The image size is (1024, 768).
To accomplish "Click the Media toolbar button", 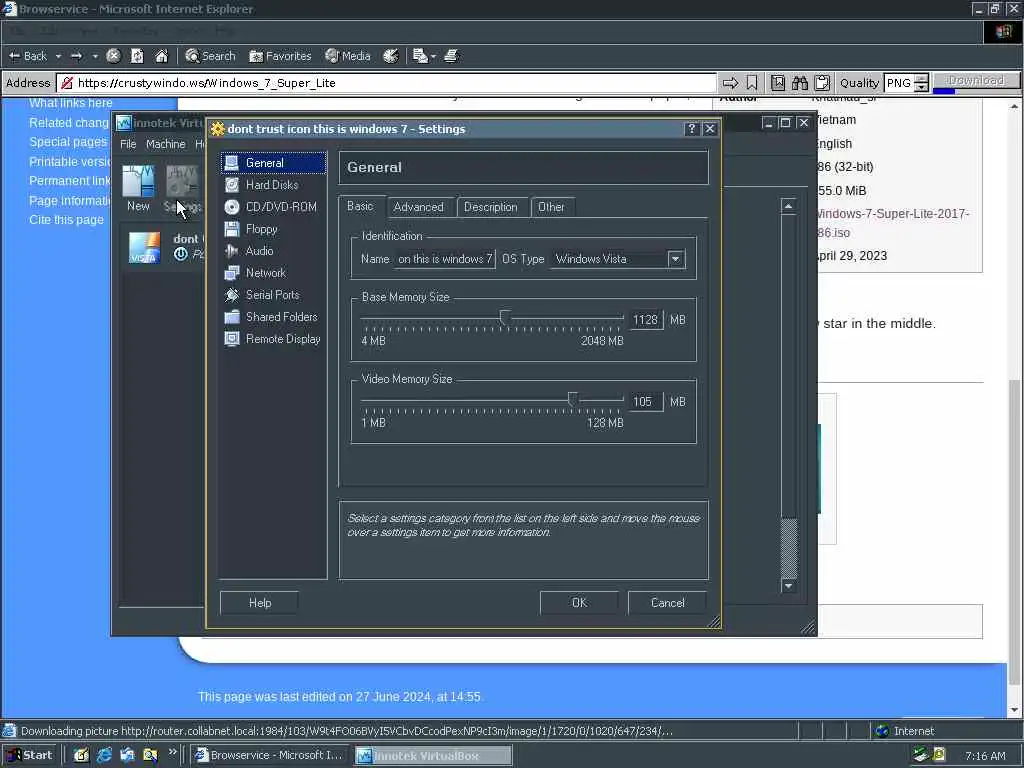I will (x=348, y=56).
